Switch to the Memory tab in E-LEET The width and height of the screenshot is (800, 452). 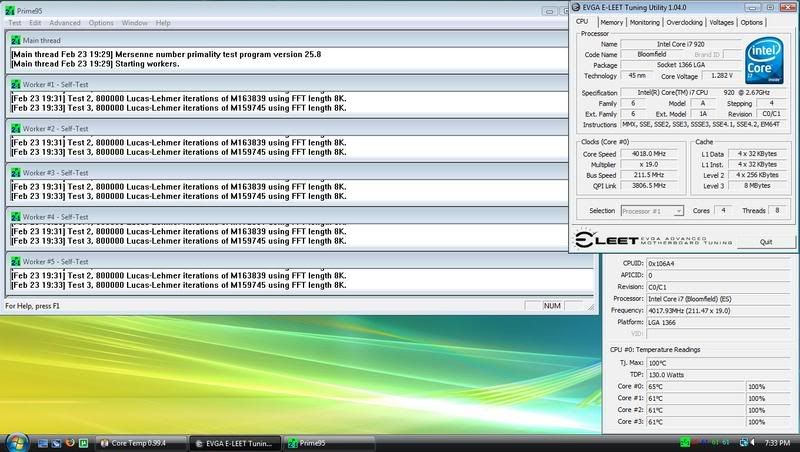point(612,22)
